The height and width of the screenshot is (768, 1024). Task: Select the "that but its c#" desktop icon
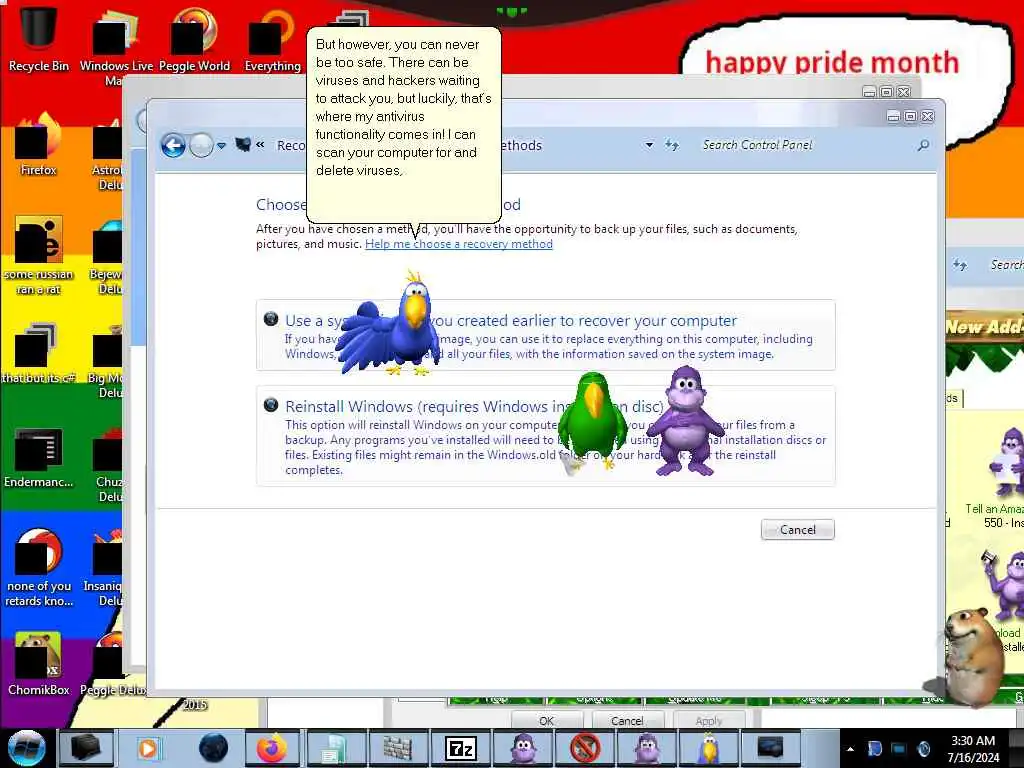click(39, 353)
